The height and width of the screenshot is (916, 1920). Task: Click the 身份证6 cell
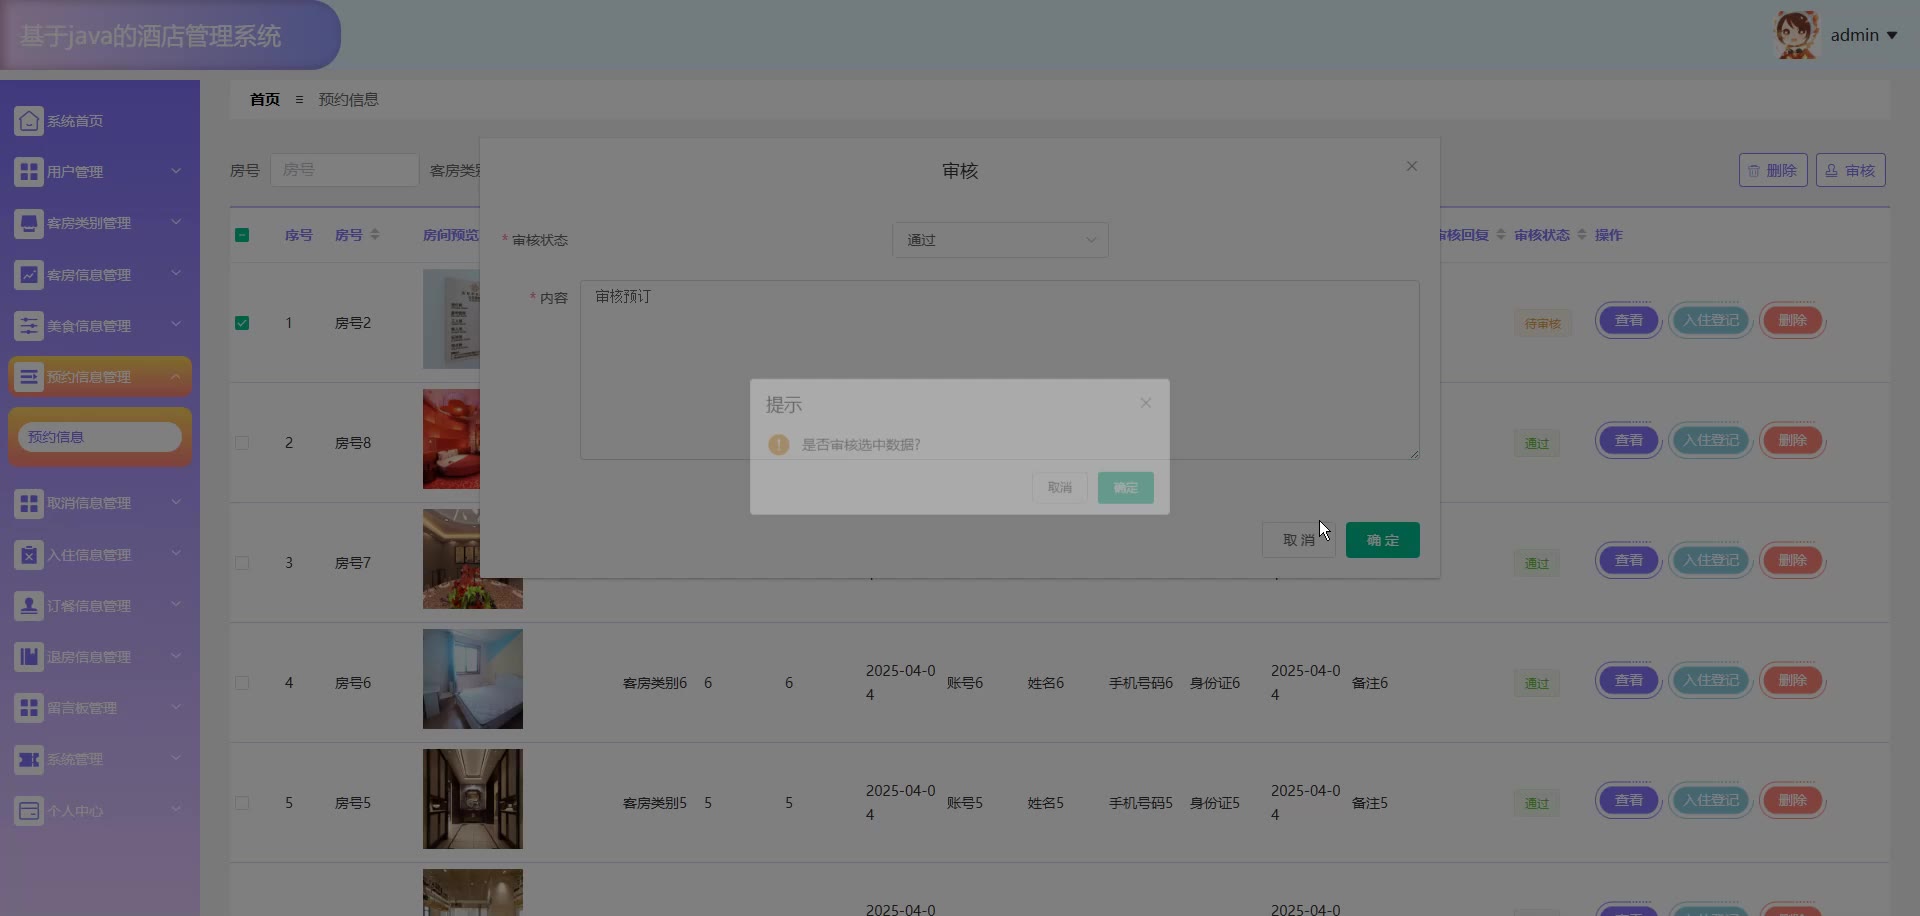[x=1215, y=683]
